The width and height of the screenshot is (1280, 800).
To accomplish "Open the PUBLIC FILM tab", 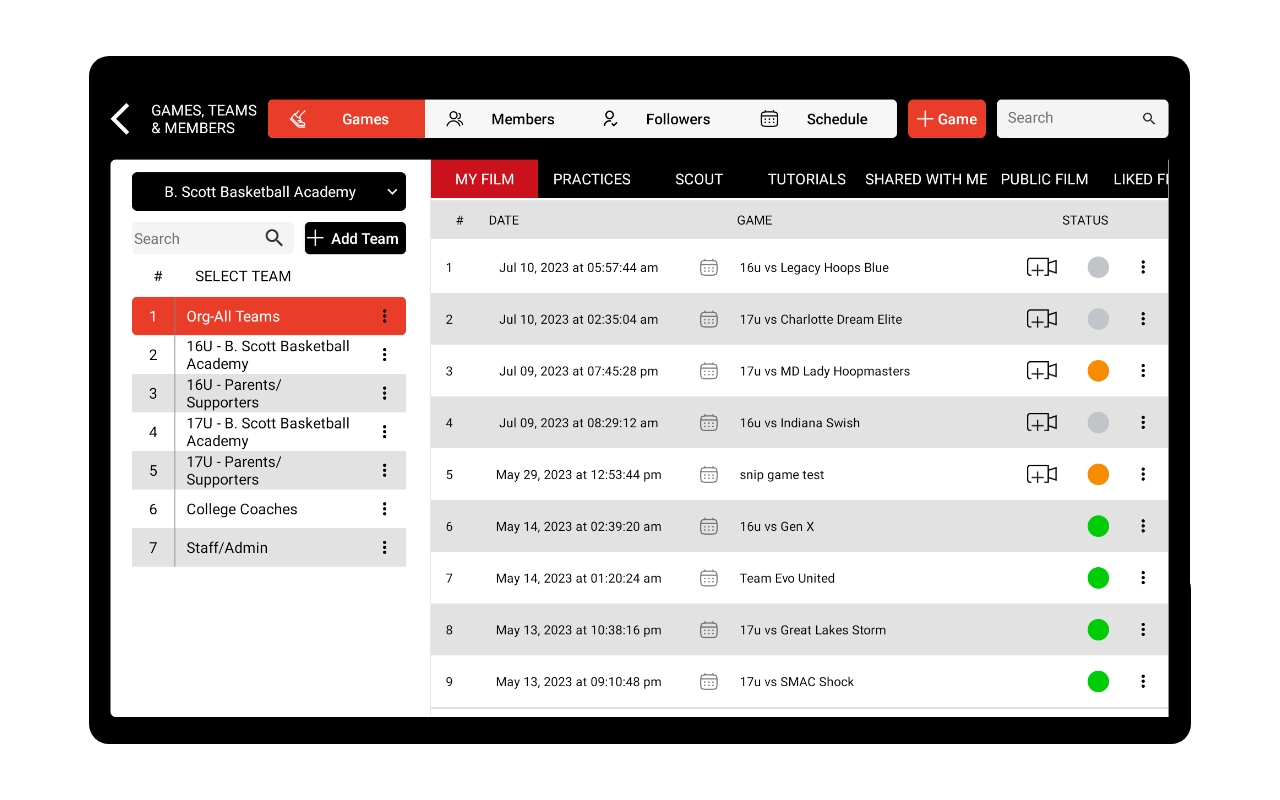I will pos(1044,179).
